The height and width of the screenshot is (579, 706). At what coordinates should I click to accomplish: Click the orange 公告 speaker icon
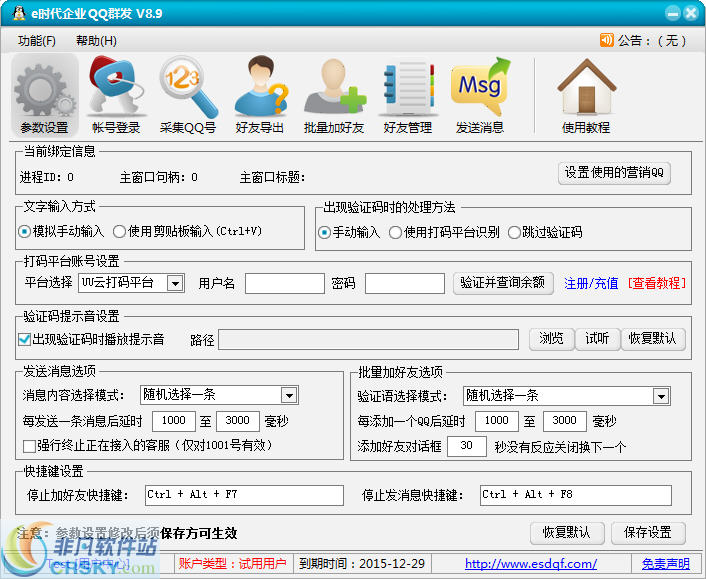click(x=606, y=40)
